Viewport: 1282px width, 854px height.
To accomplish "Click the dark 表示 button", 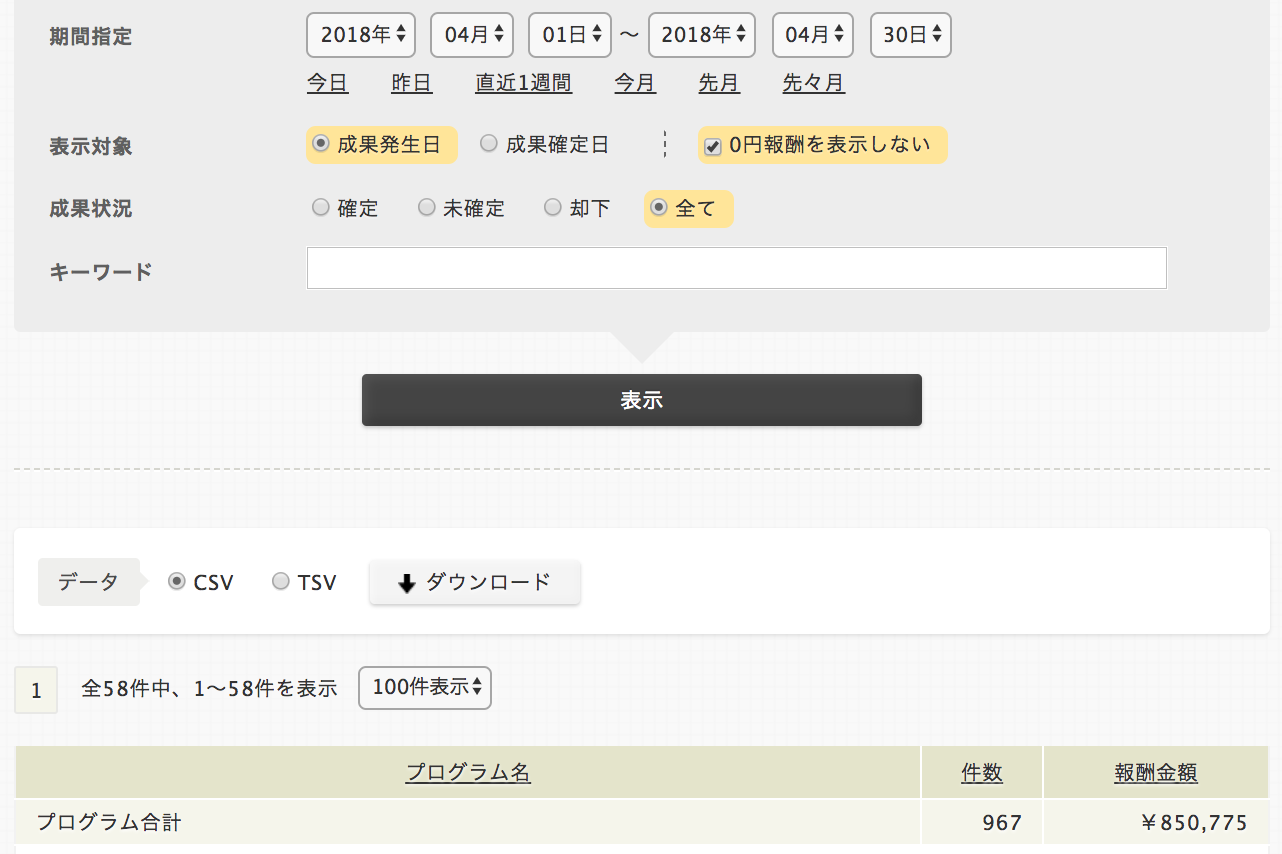I will (642, 400).
